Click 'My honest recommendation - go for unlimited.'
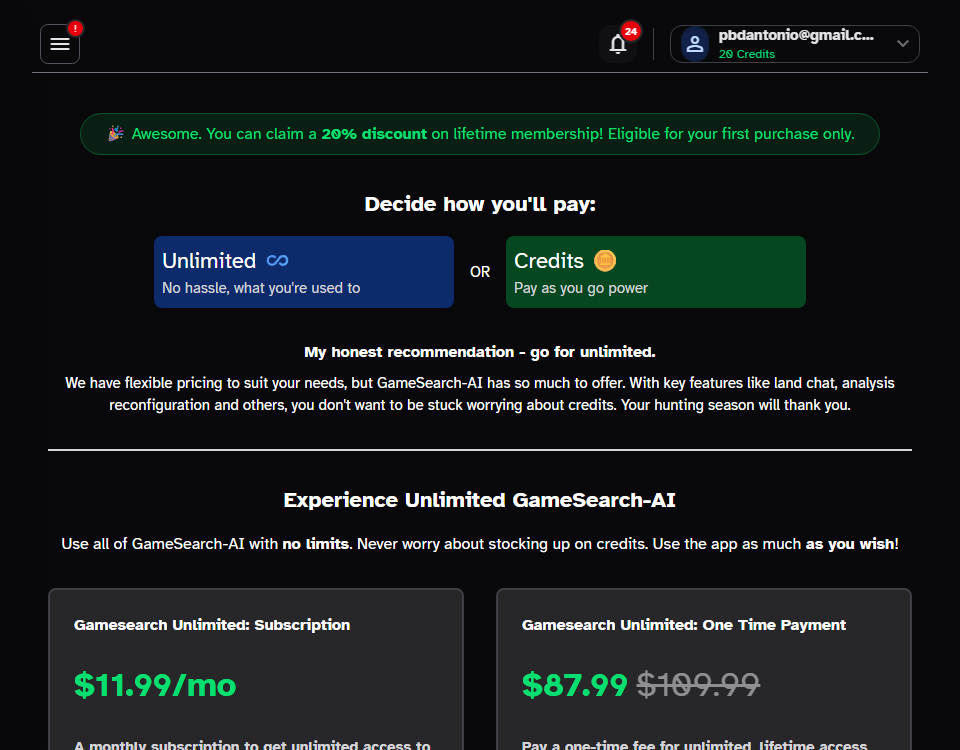The height and width of the screenshot is (750, 960). pyautogui.click(x=480, y=352)
